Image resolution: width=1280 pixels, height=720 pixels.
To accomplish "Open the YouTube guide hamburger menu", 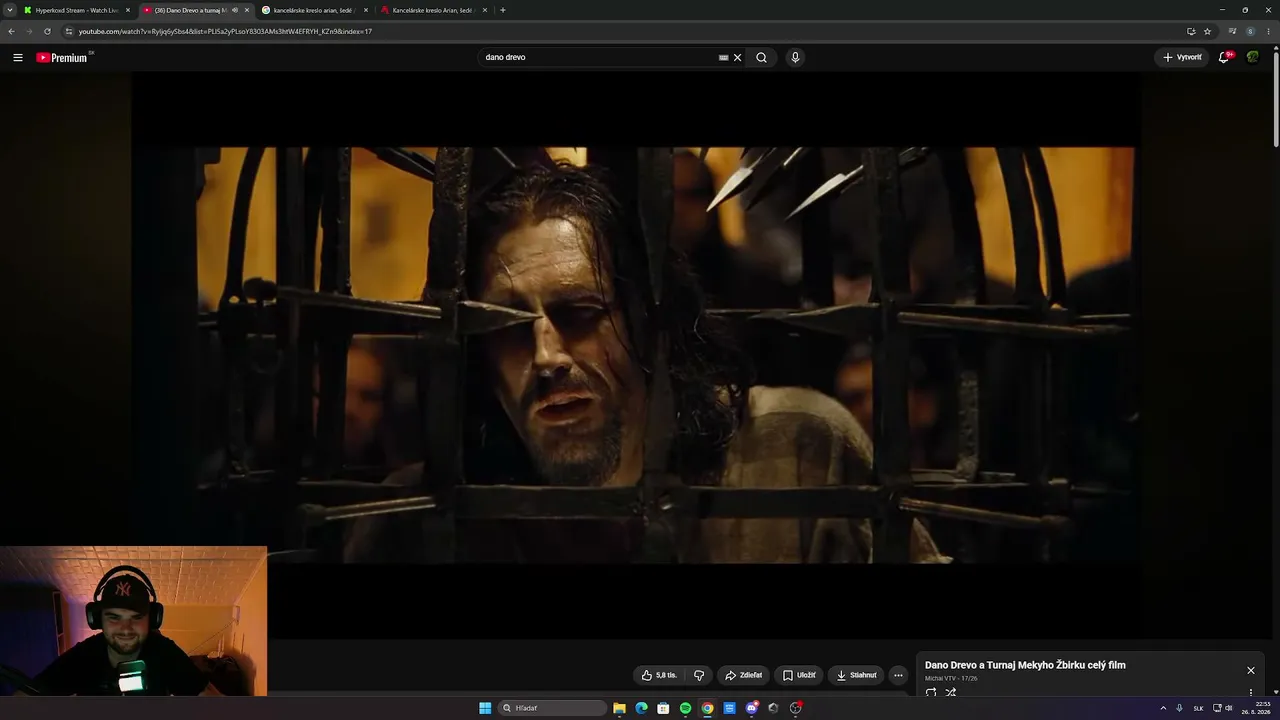I will pos(17,57).
